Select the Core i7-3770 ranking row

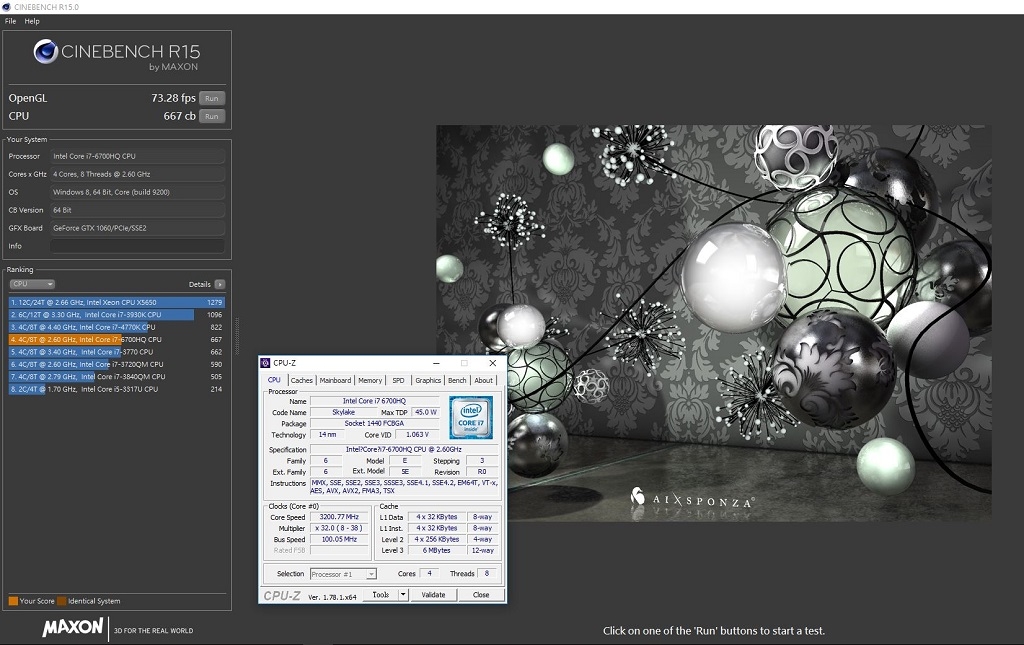[116, 352]
